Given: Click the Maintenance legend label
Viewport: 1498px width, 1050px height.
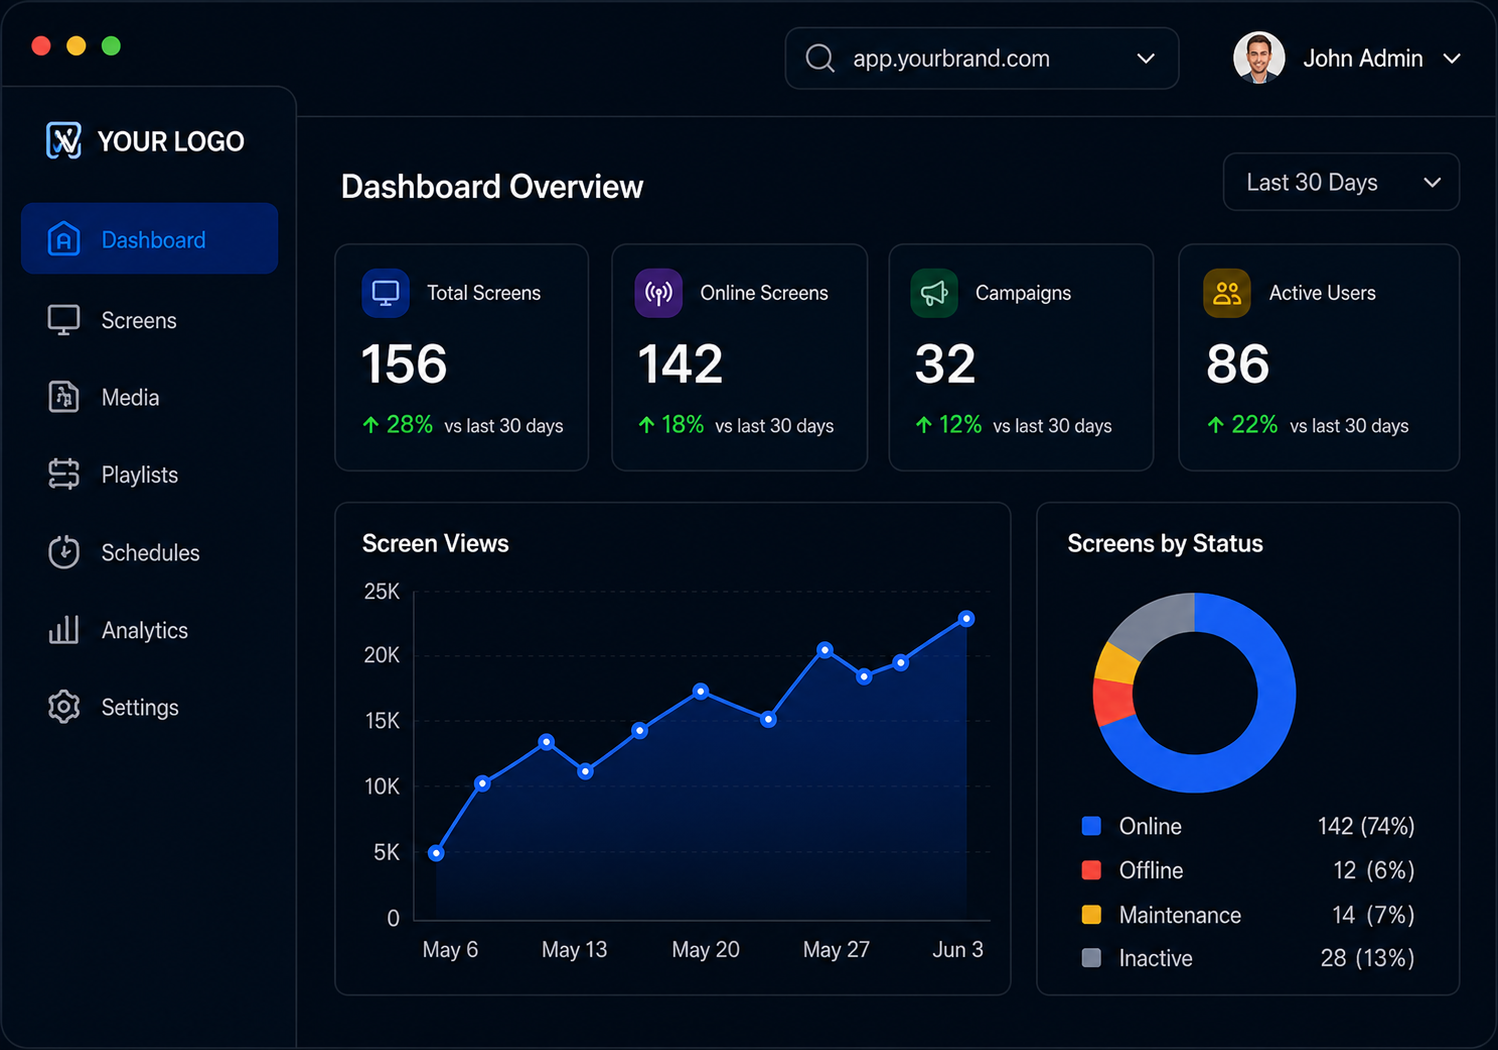Looking at the screenshot, I should coord(1180,915).
